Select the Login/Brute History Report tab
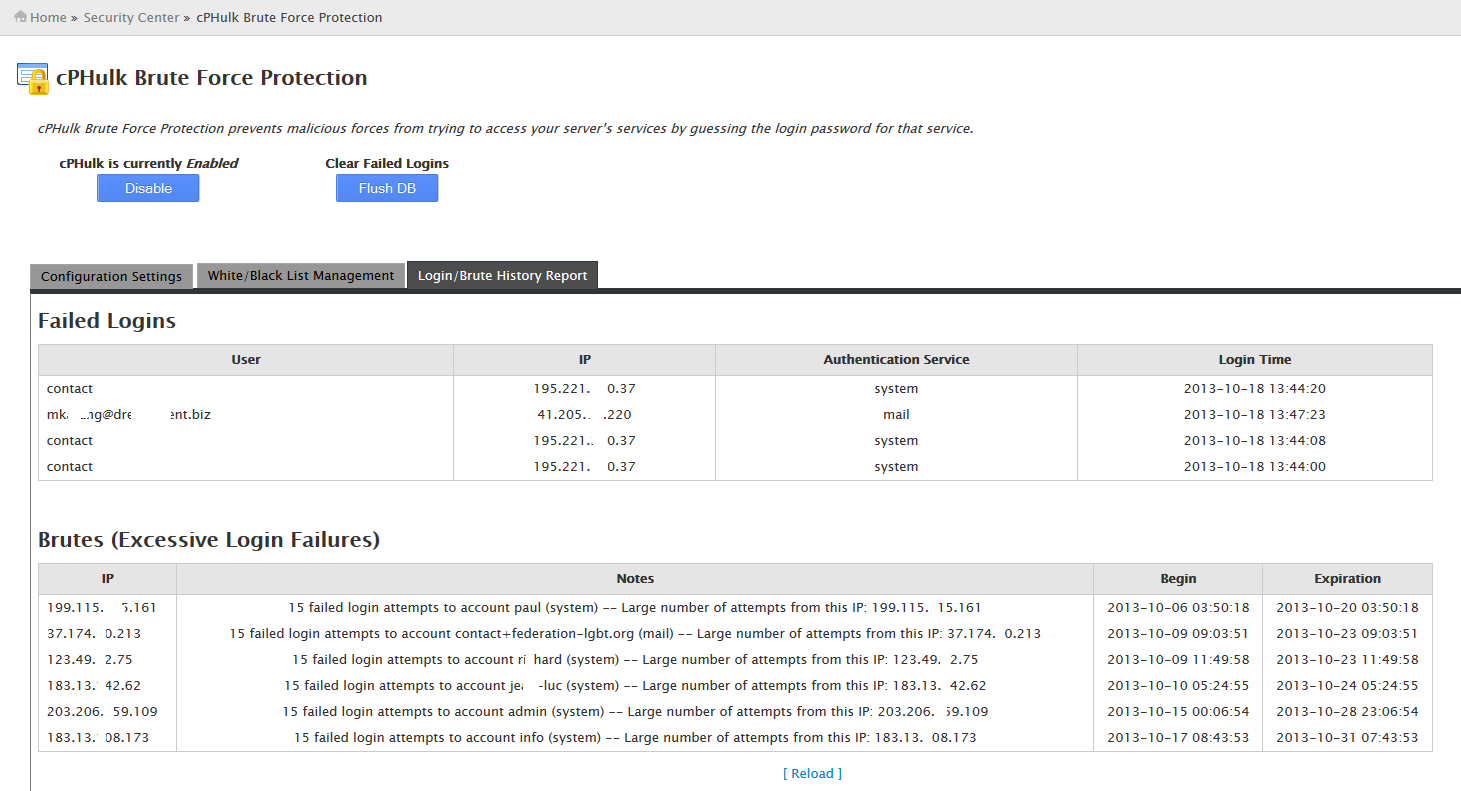 coord(502,275)
